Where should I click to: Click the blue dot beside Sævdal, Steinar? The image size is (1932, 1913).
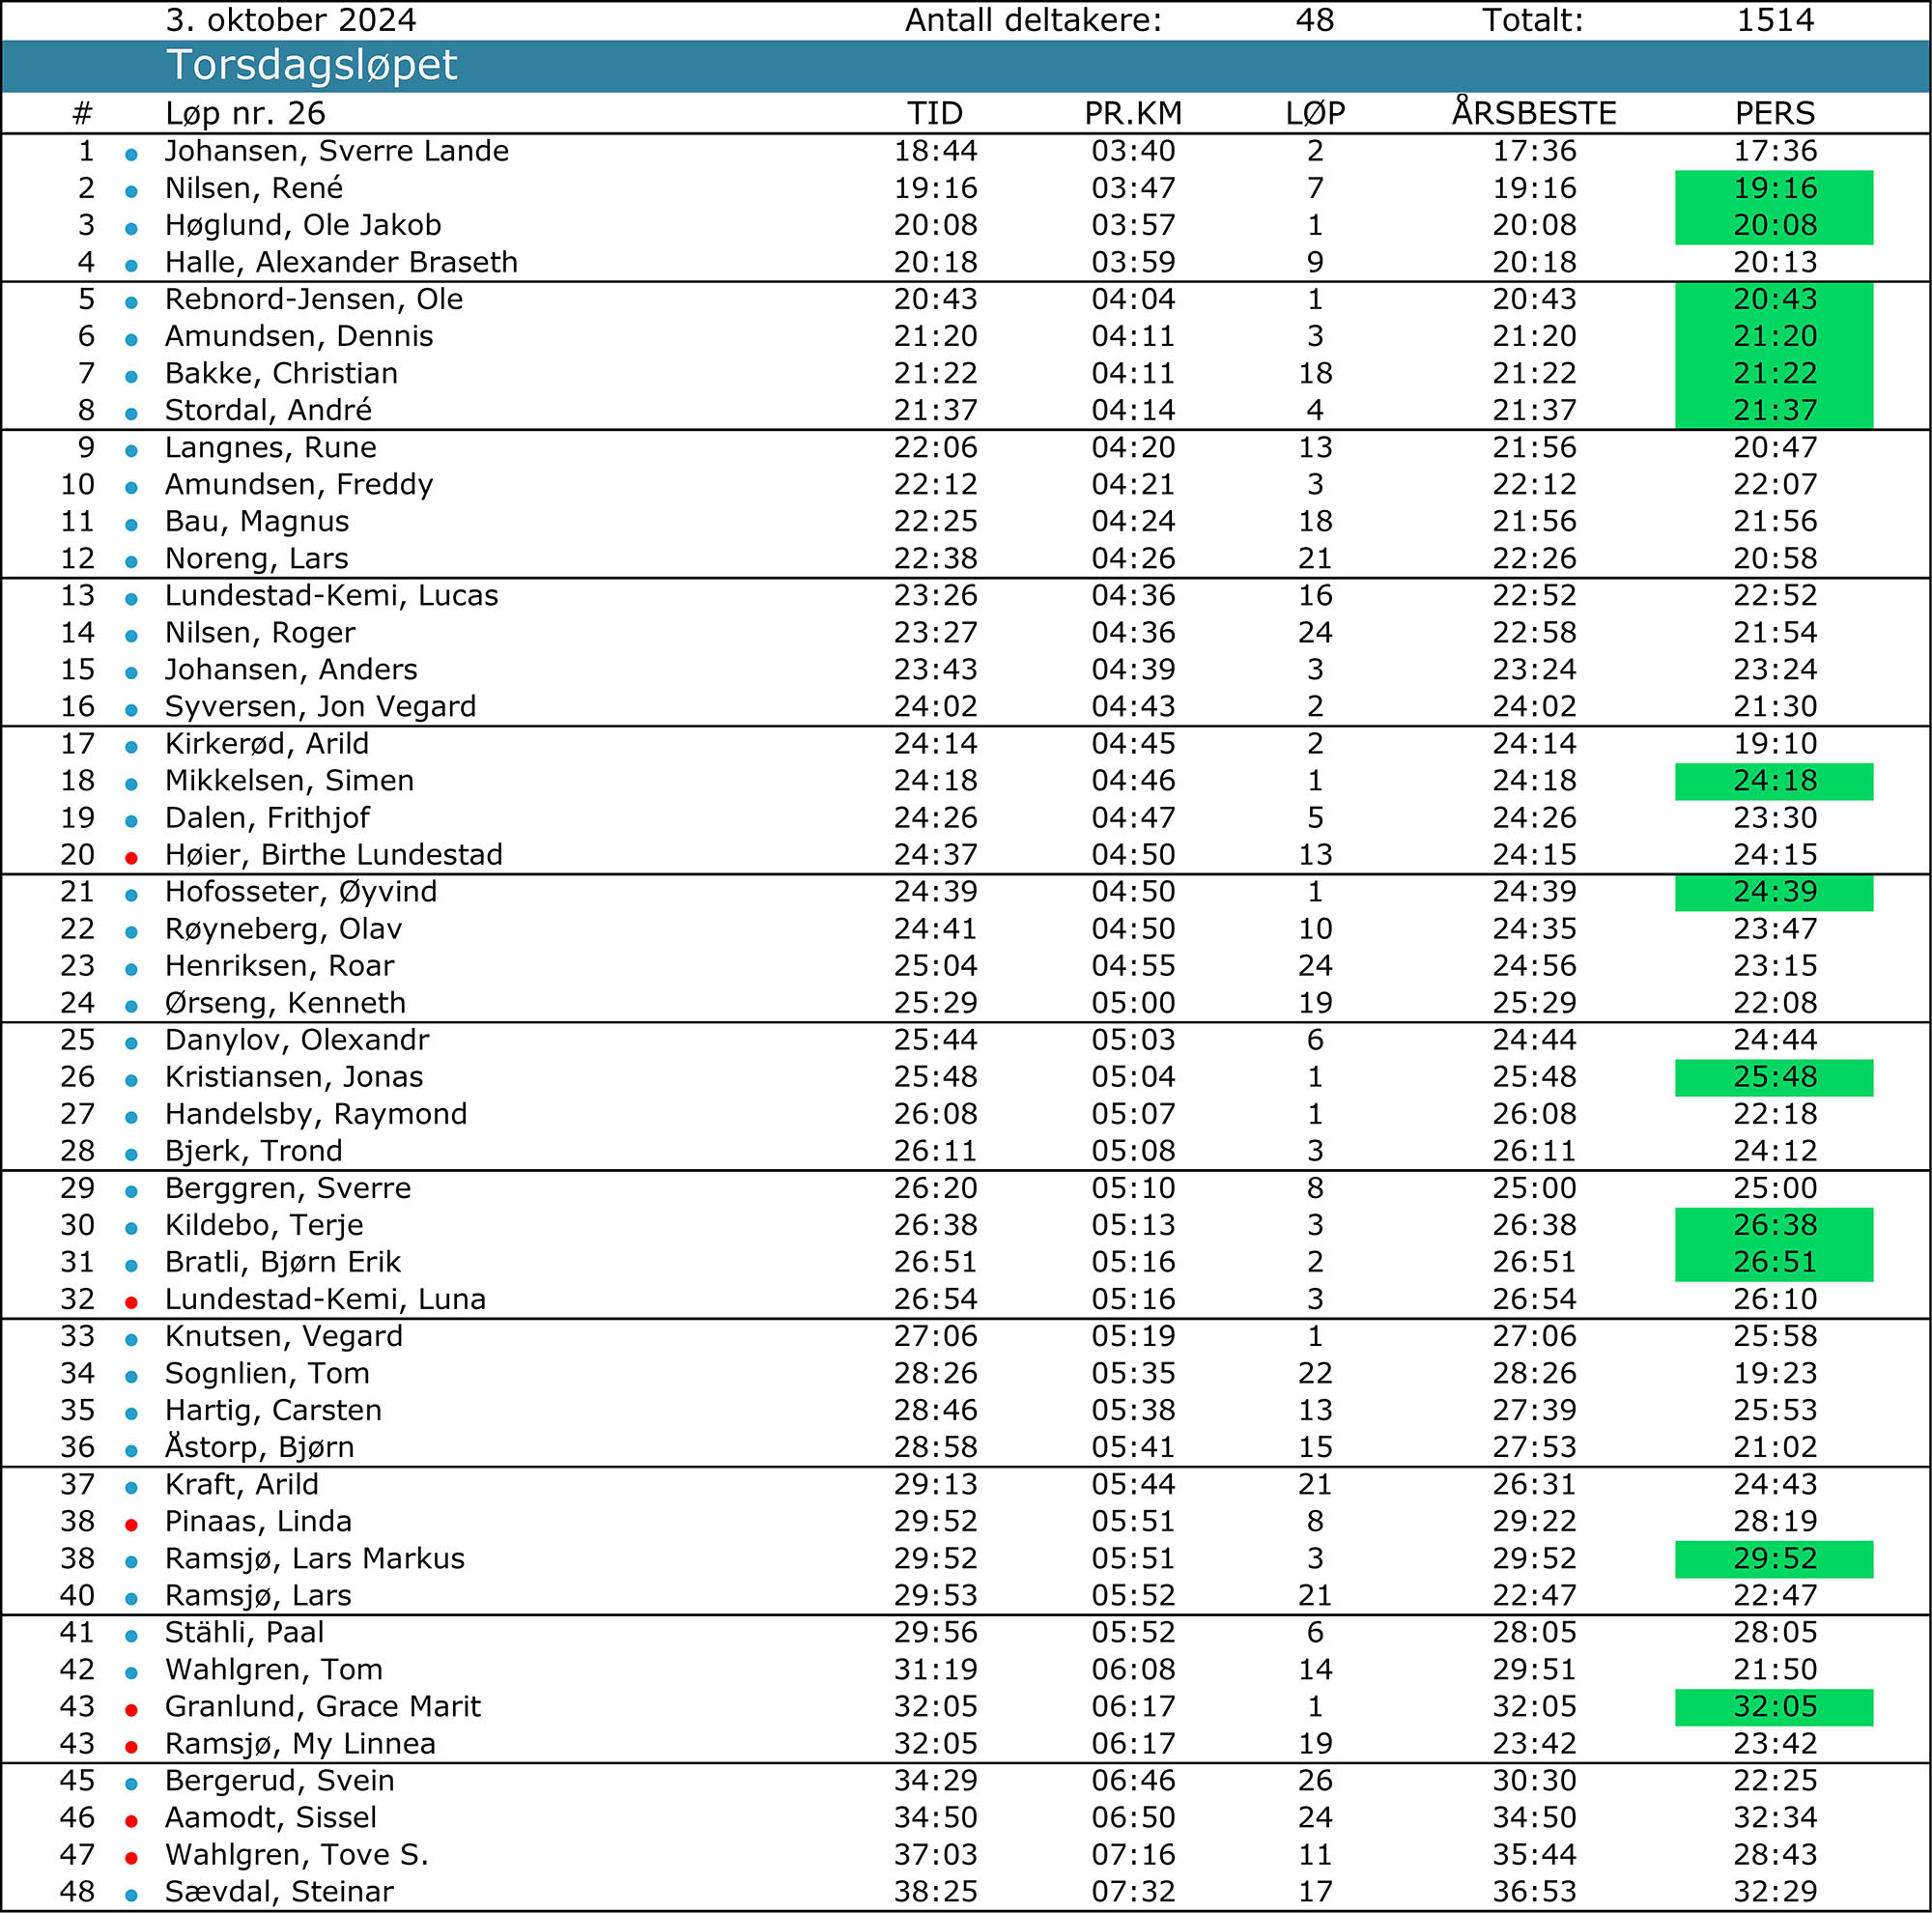point(131,1895)
